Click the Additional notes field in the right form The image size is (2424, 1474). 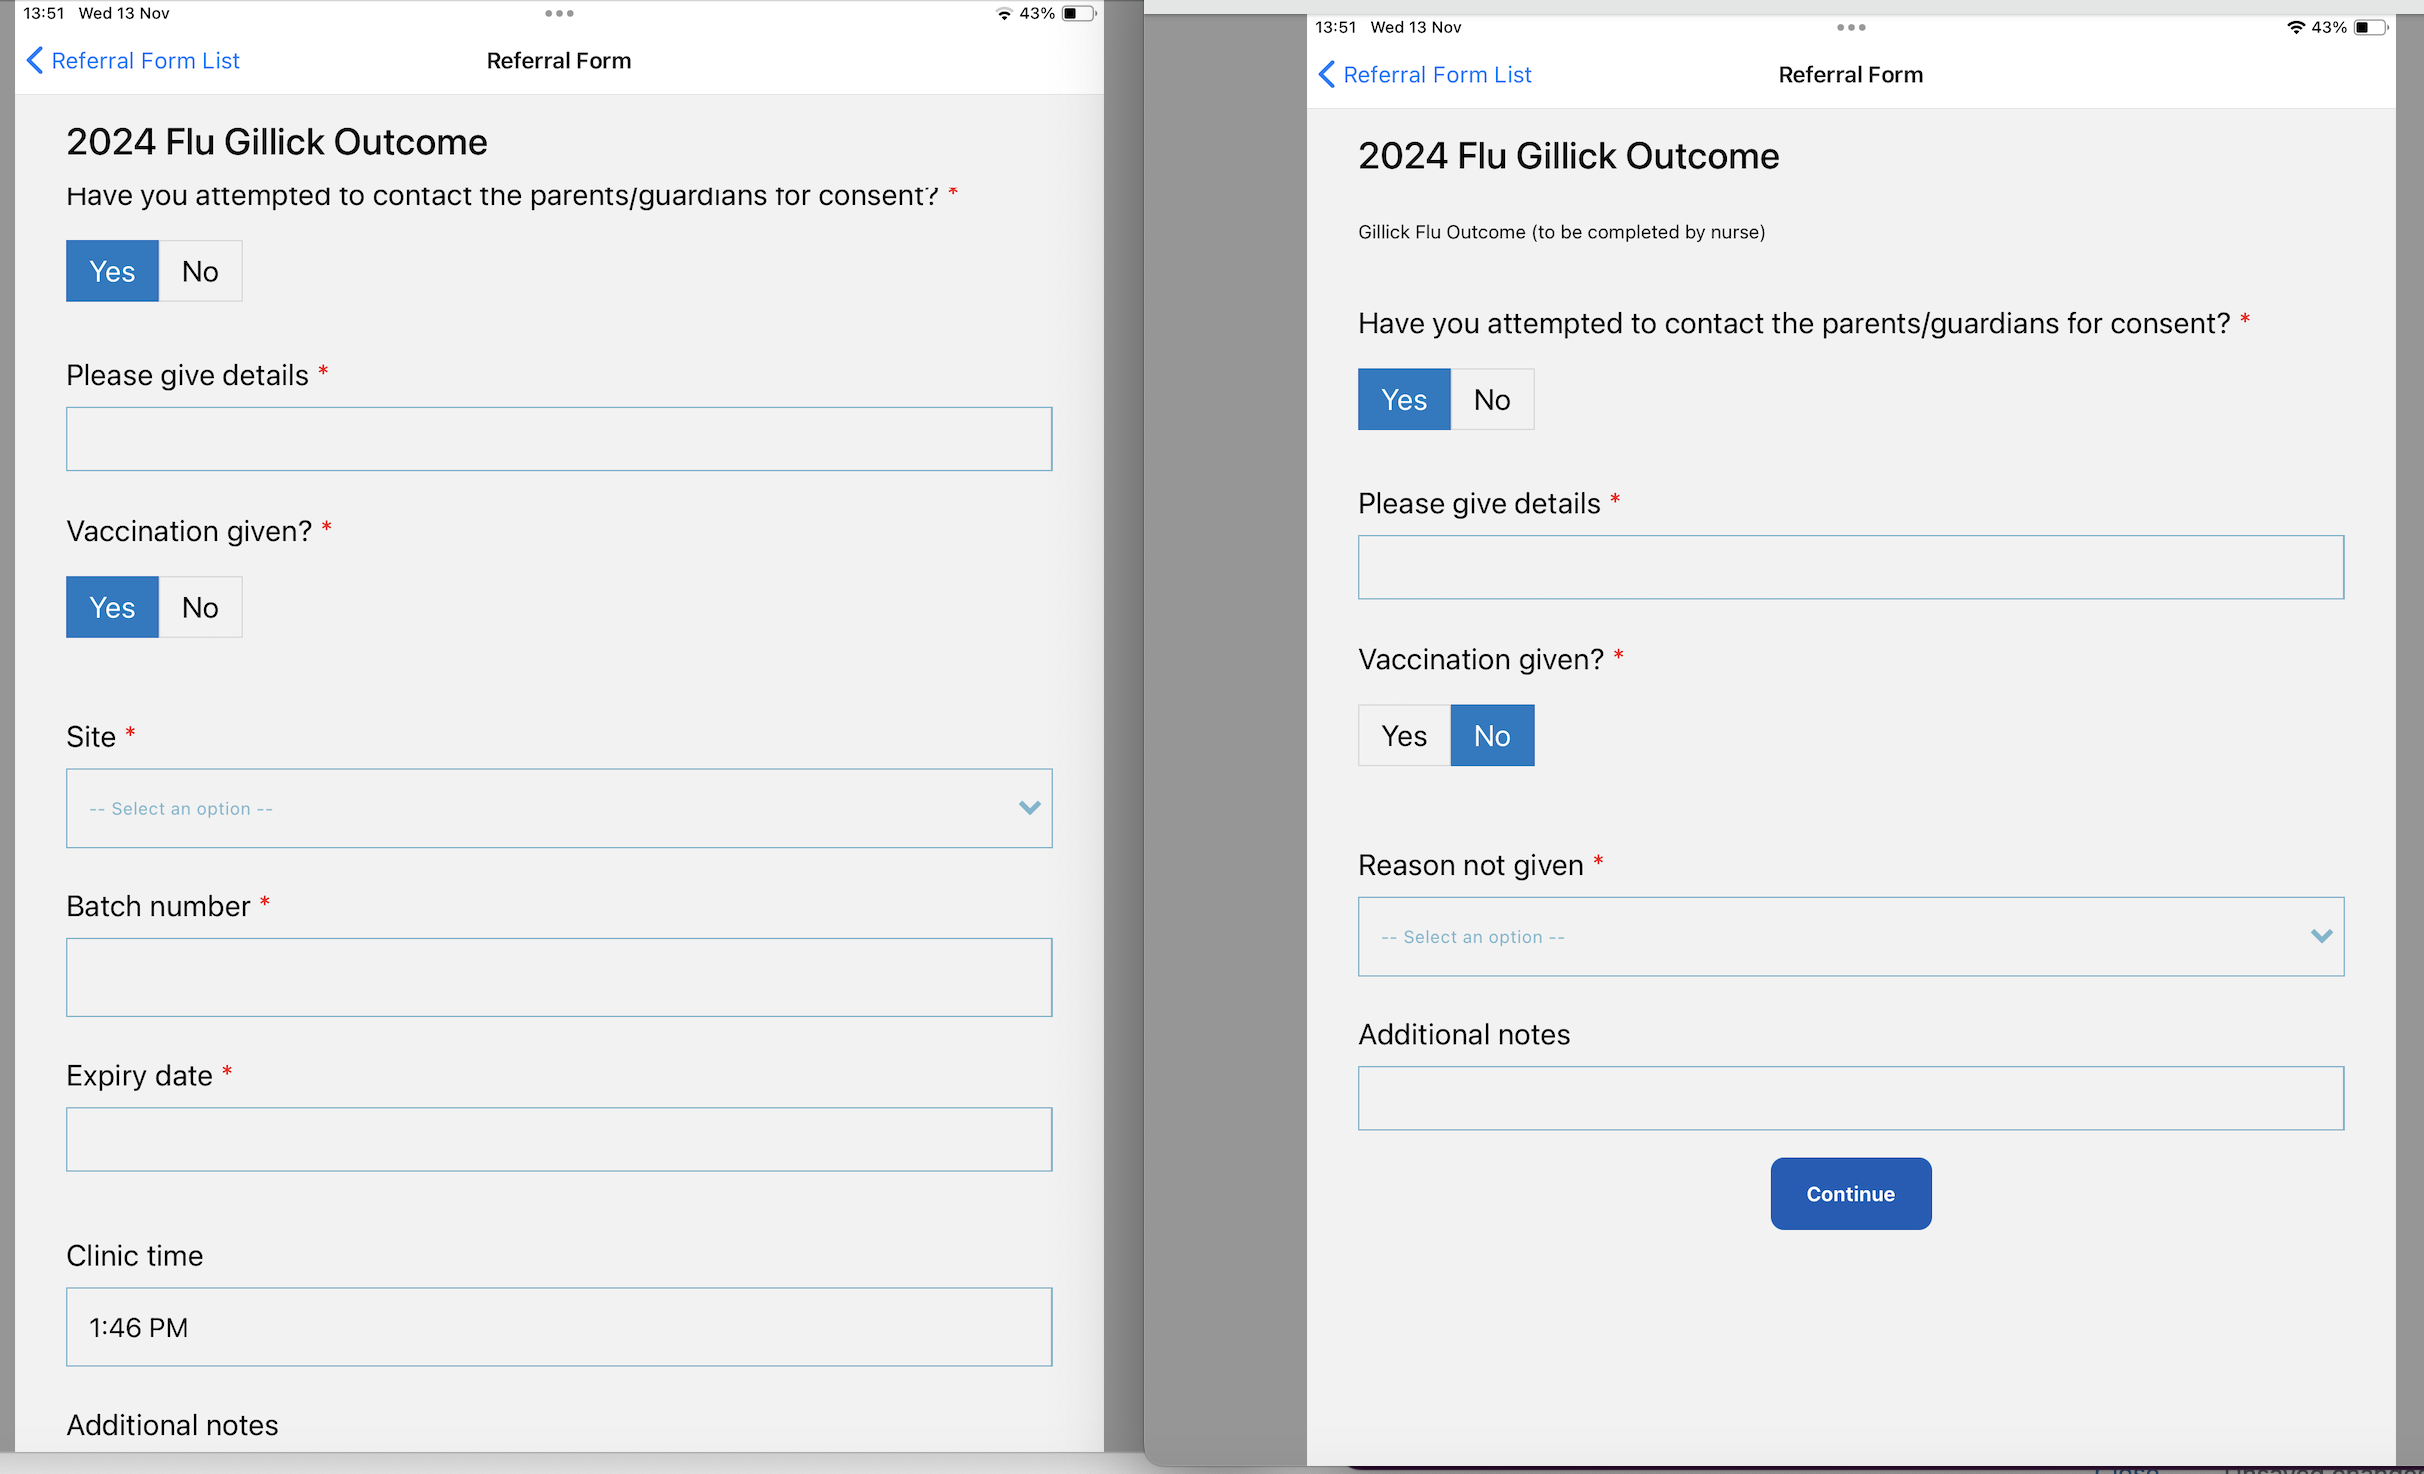(x=1850, y=1098)
